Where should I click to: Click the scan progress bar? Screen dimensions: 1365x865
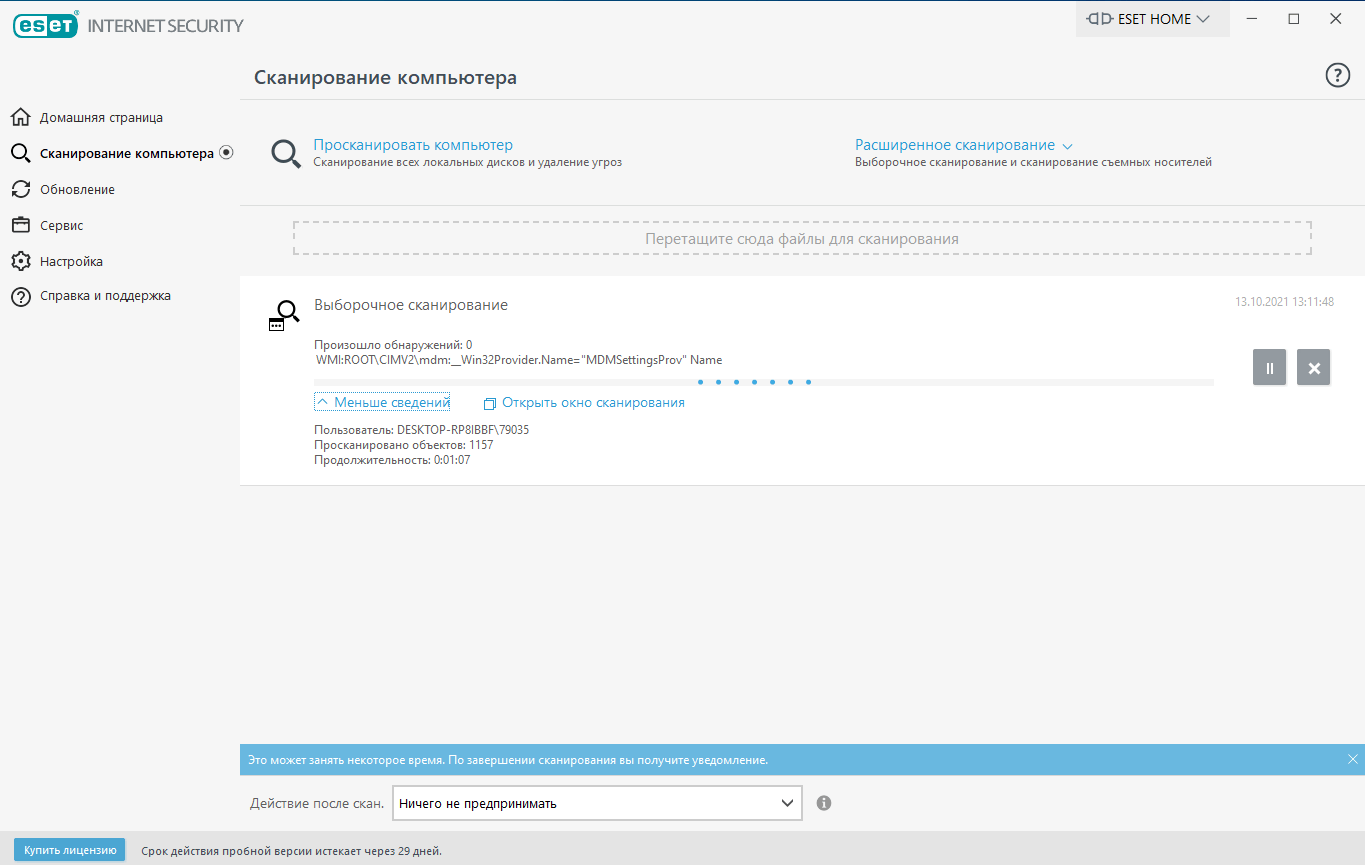tap(763, 382)
